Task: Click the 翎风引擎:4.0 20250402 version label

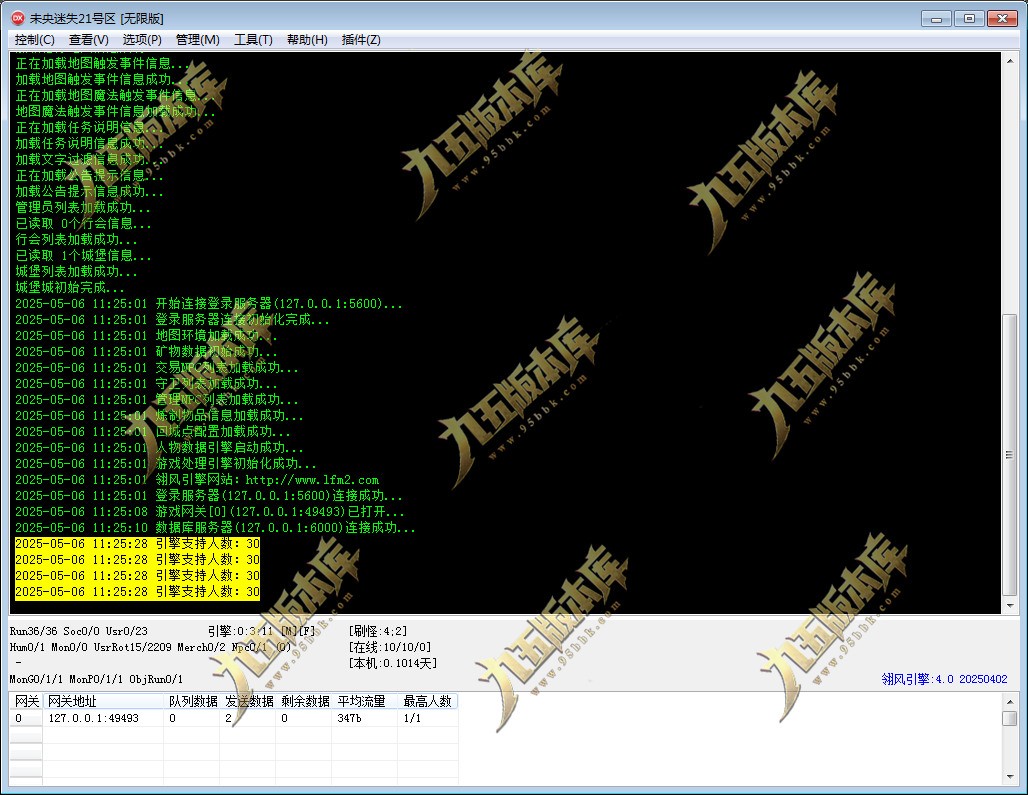Action: (944, 679)
